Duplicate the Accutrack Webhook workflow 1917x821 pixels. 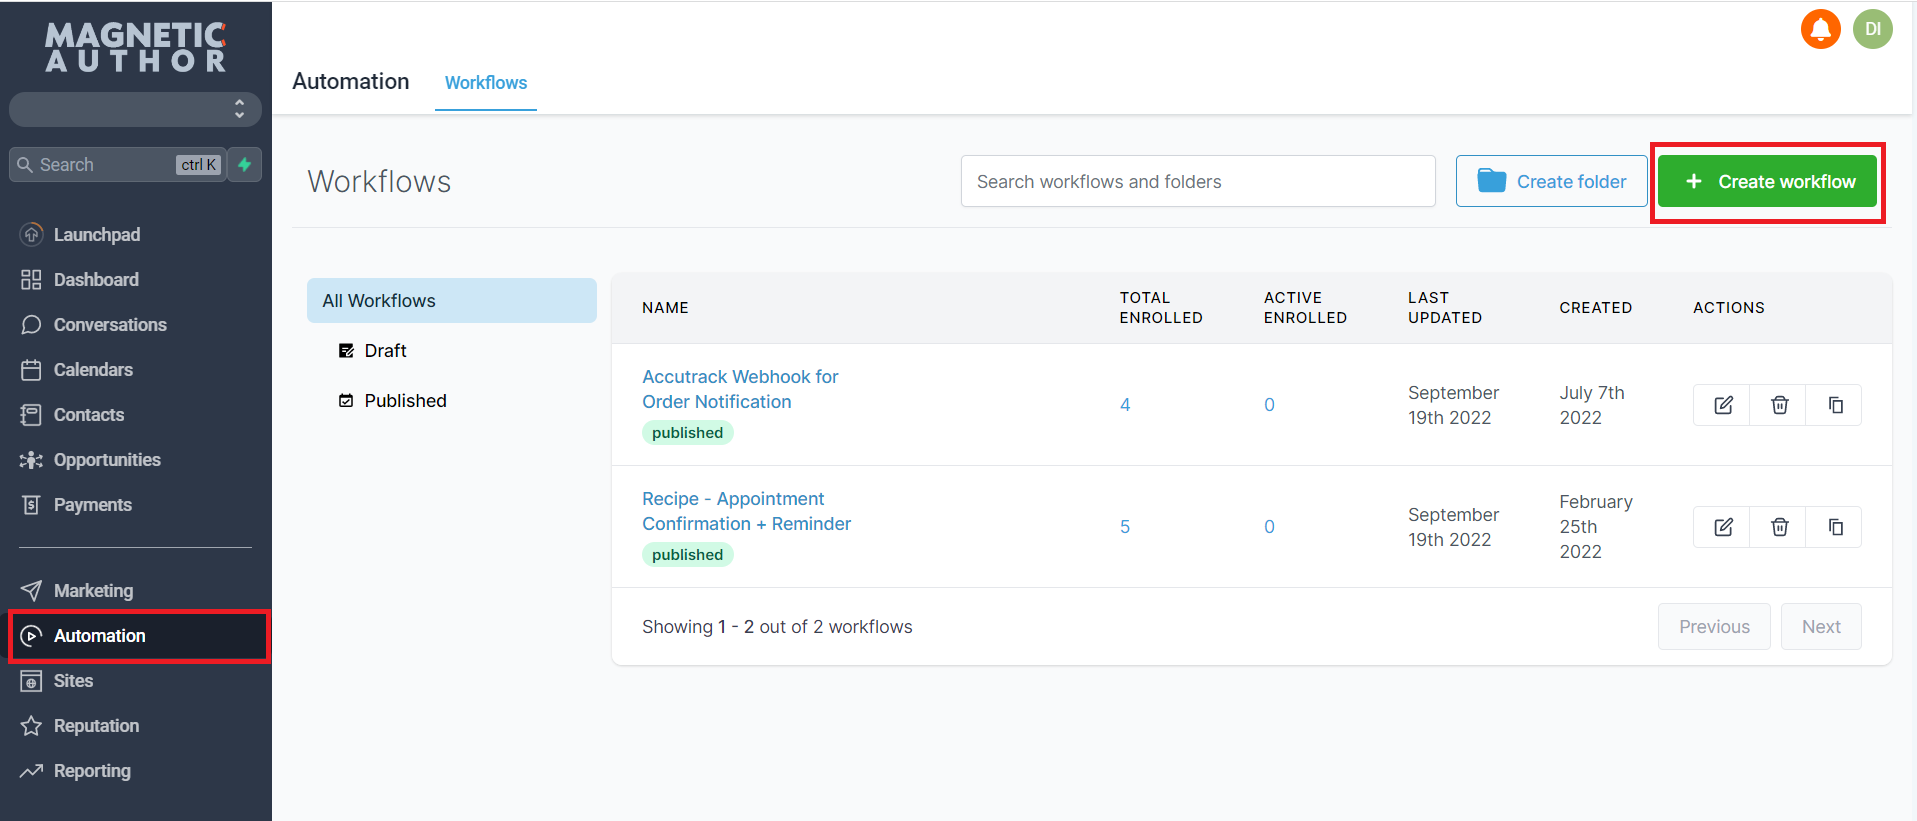click(x=1835, y=405)
